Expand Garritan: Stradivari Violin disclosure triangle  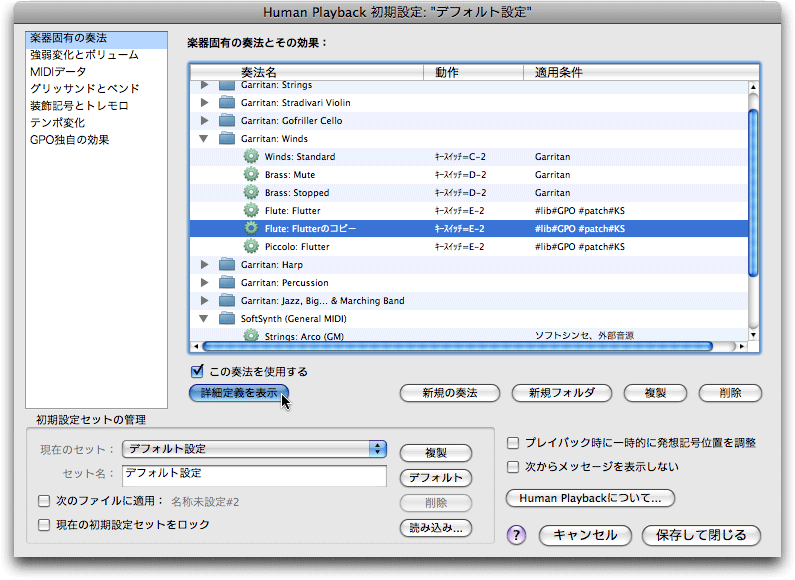[204, 102]
